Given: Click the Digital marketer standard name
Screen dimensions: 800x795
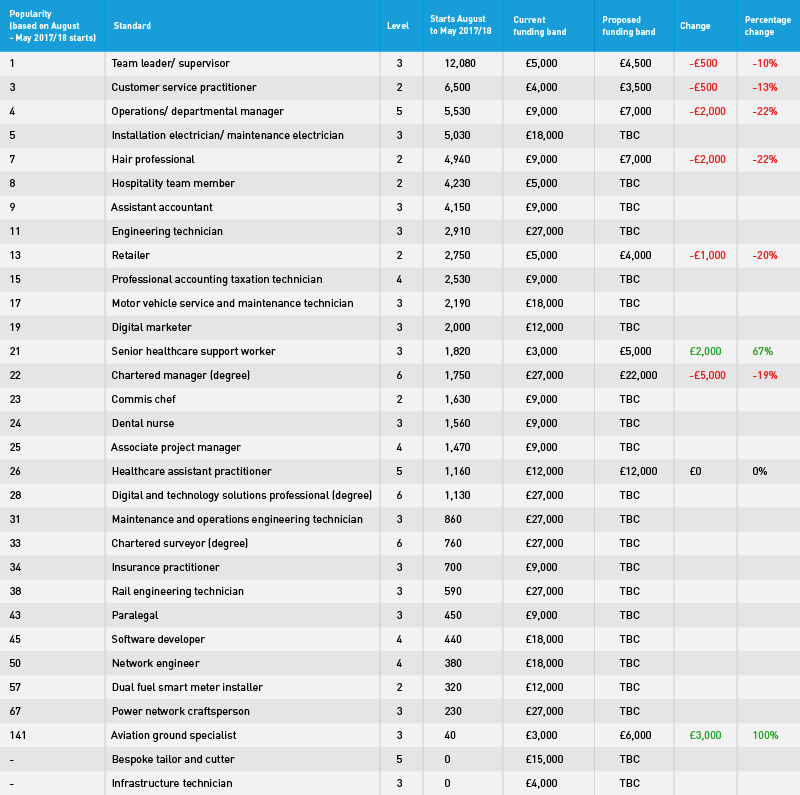Looking at the screenshot, I should click(152, 327).
